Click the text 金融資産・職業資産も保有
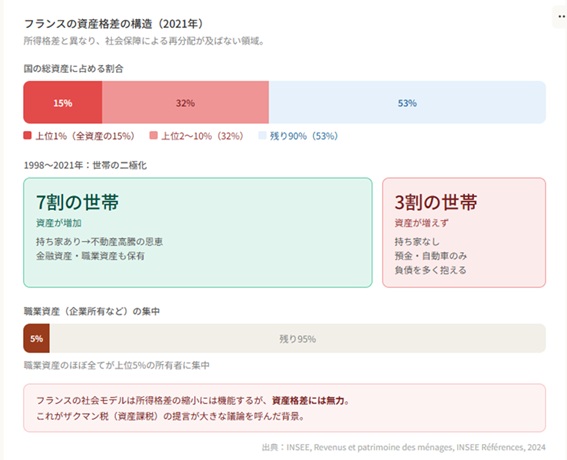This screenshot has width=567, height=460. [90, 256]
